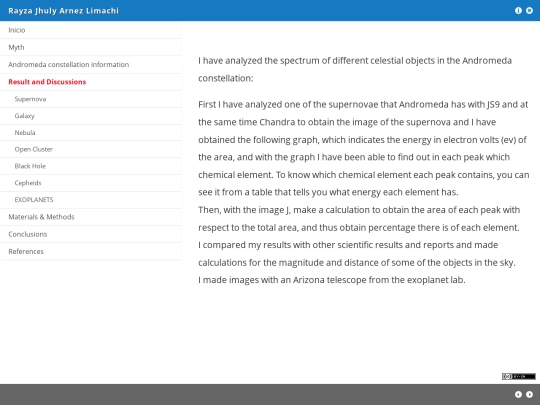The height and width of the screenshot is (405, 540).
Task: Go to previous page arrow in footer
Action: (518, 395)
